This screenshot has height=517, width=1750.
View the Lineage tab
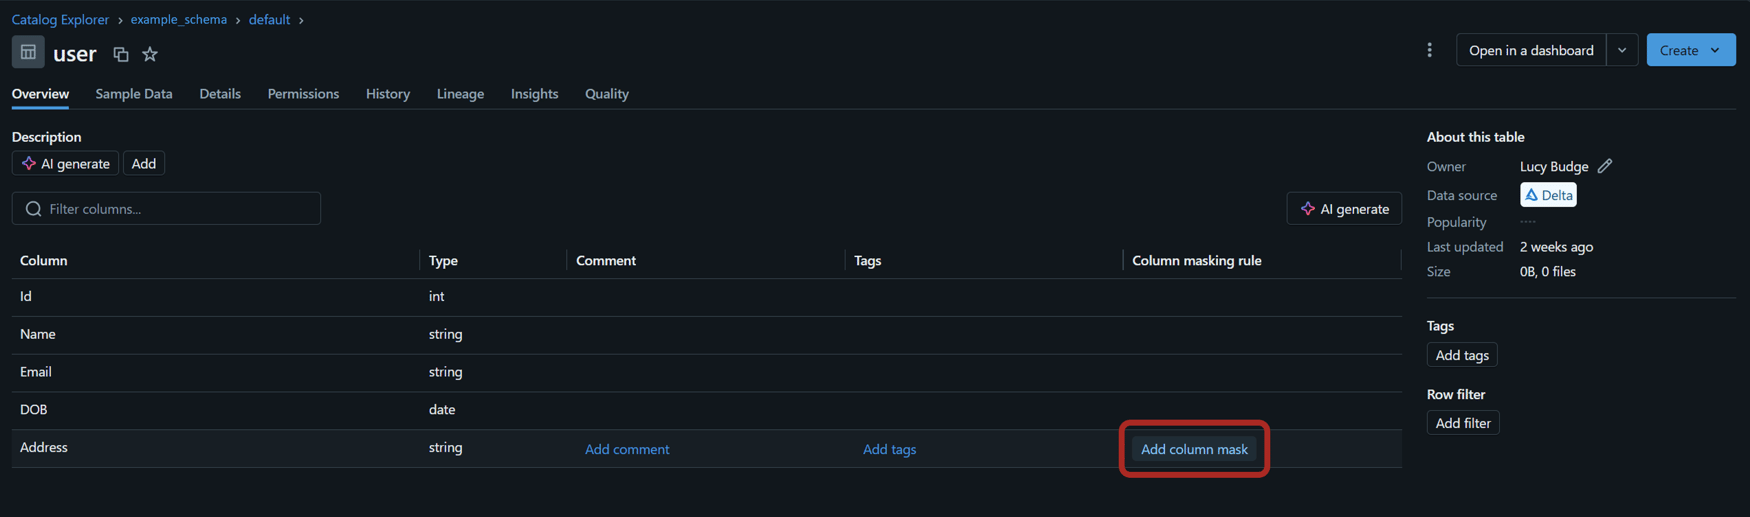click(x=460, y=93)
